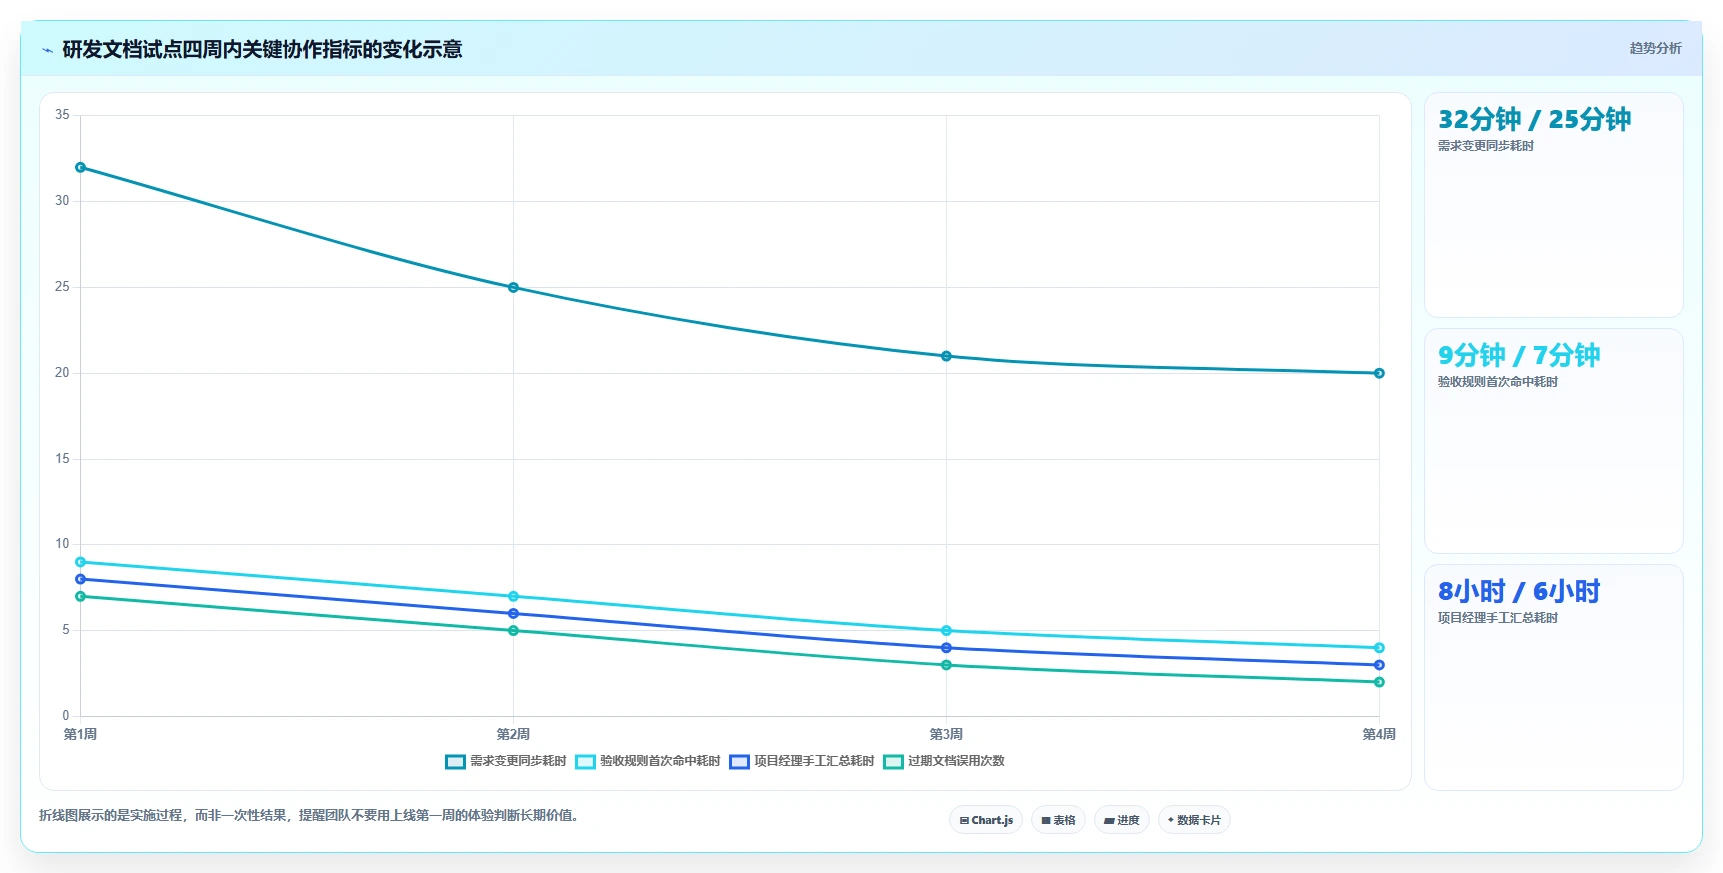Click the blue 项目经理手工汇总耗时 legend swatch
This screenshot has height=873, width=1723.
click(739, 762)
